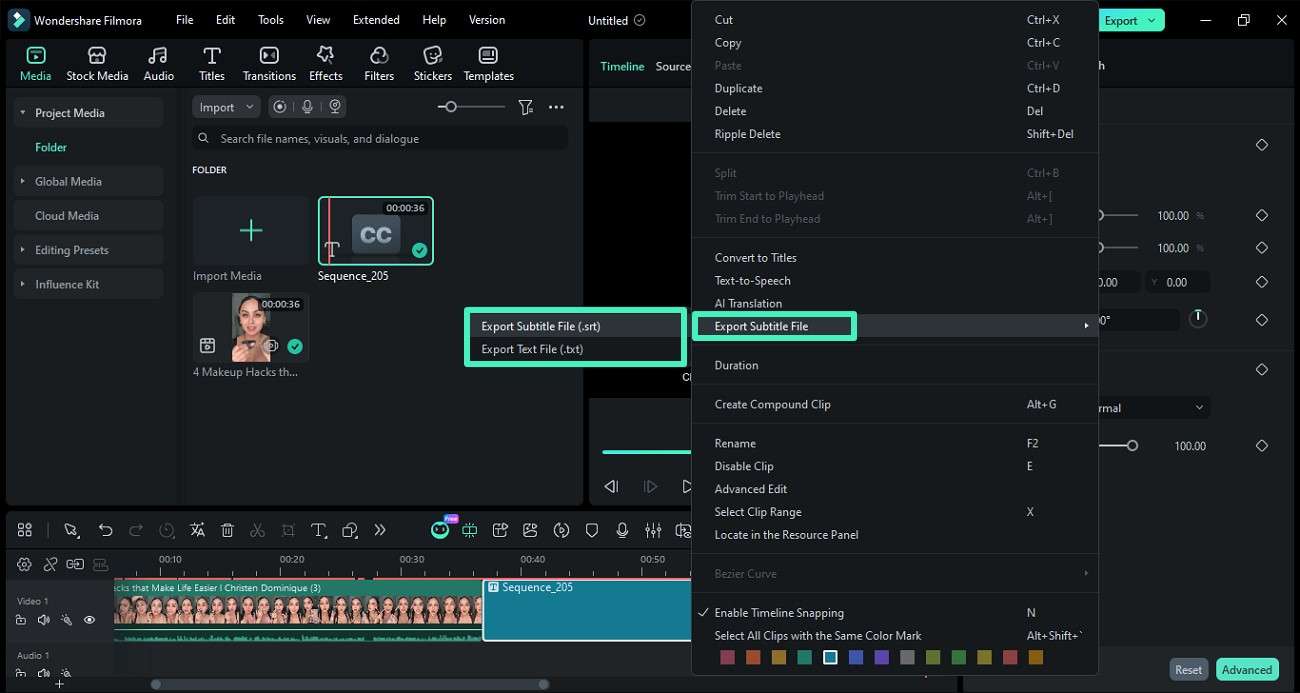
Task: Click the Export button
Action: click(1121, 20)
